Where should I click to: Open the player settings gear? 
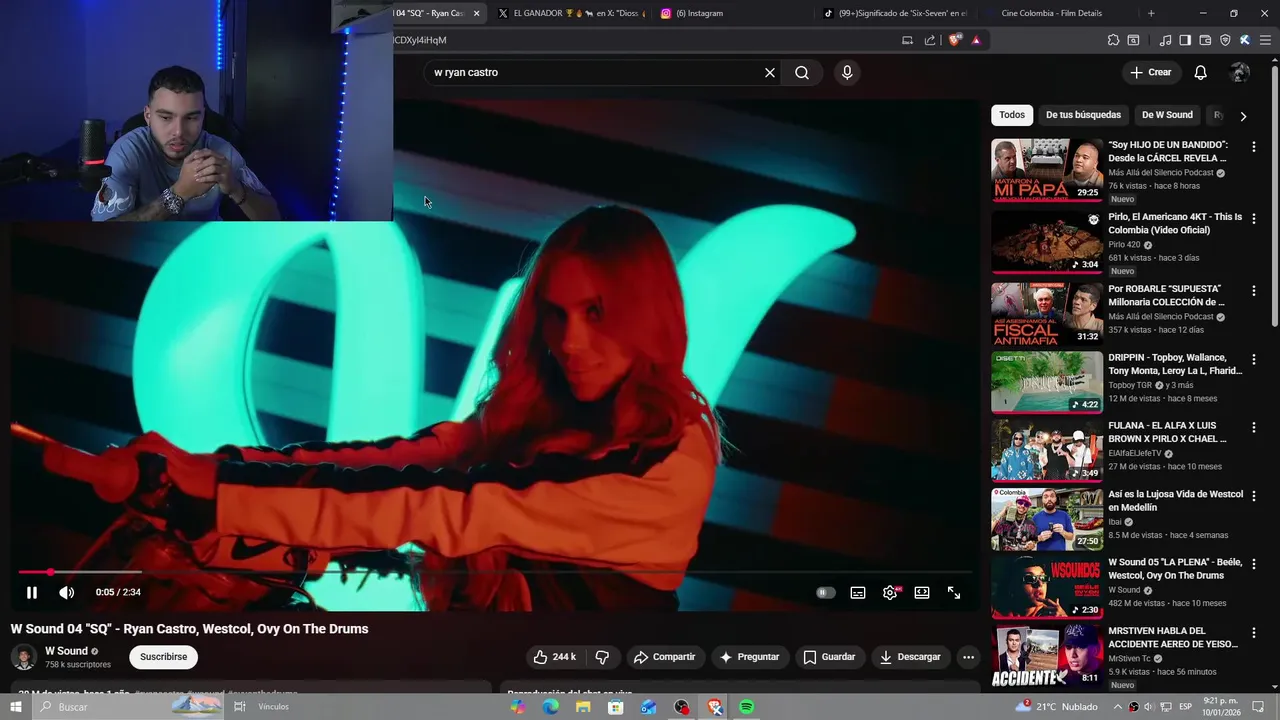pos(890,593)
